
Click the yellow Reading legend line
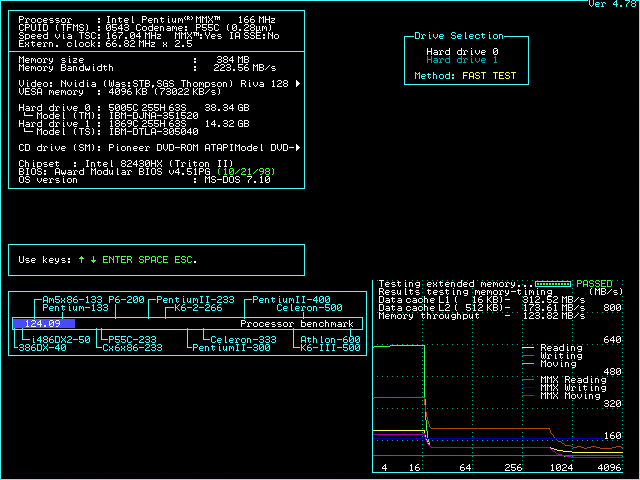[x=528, y=348]
